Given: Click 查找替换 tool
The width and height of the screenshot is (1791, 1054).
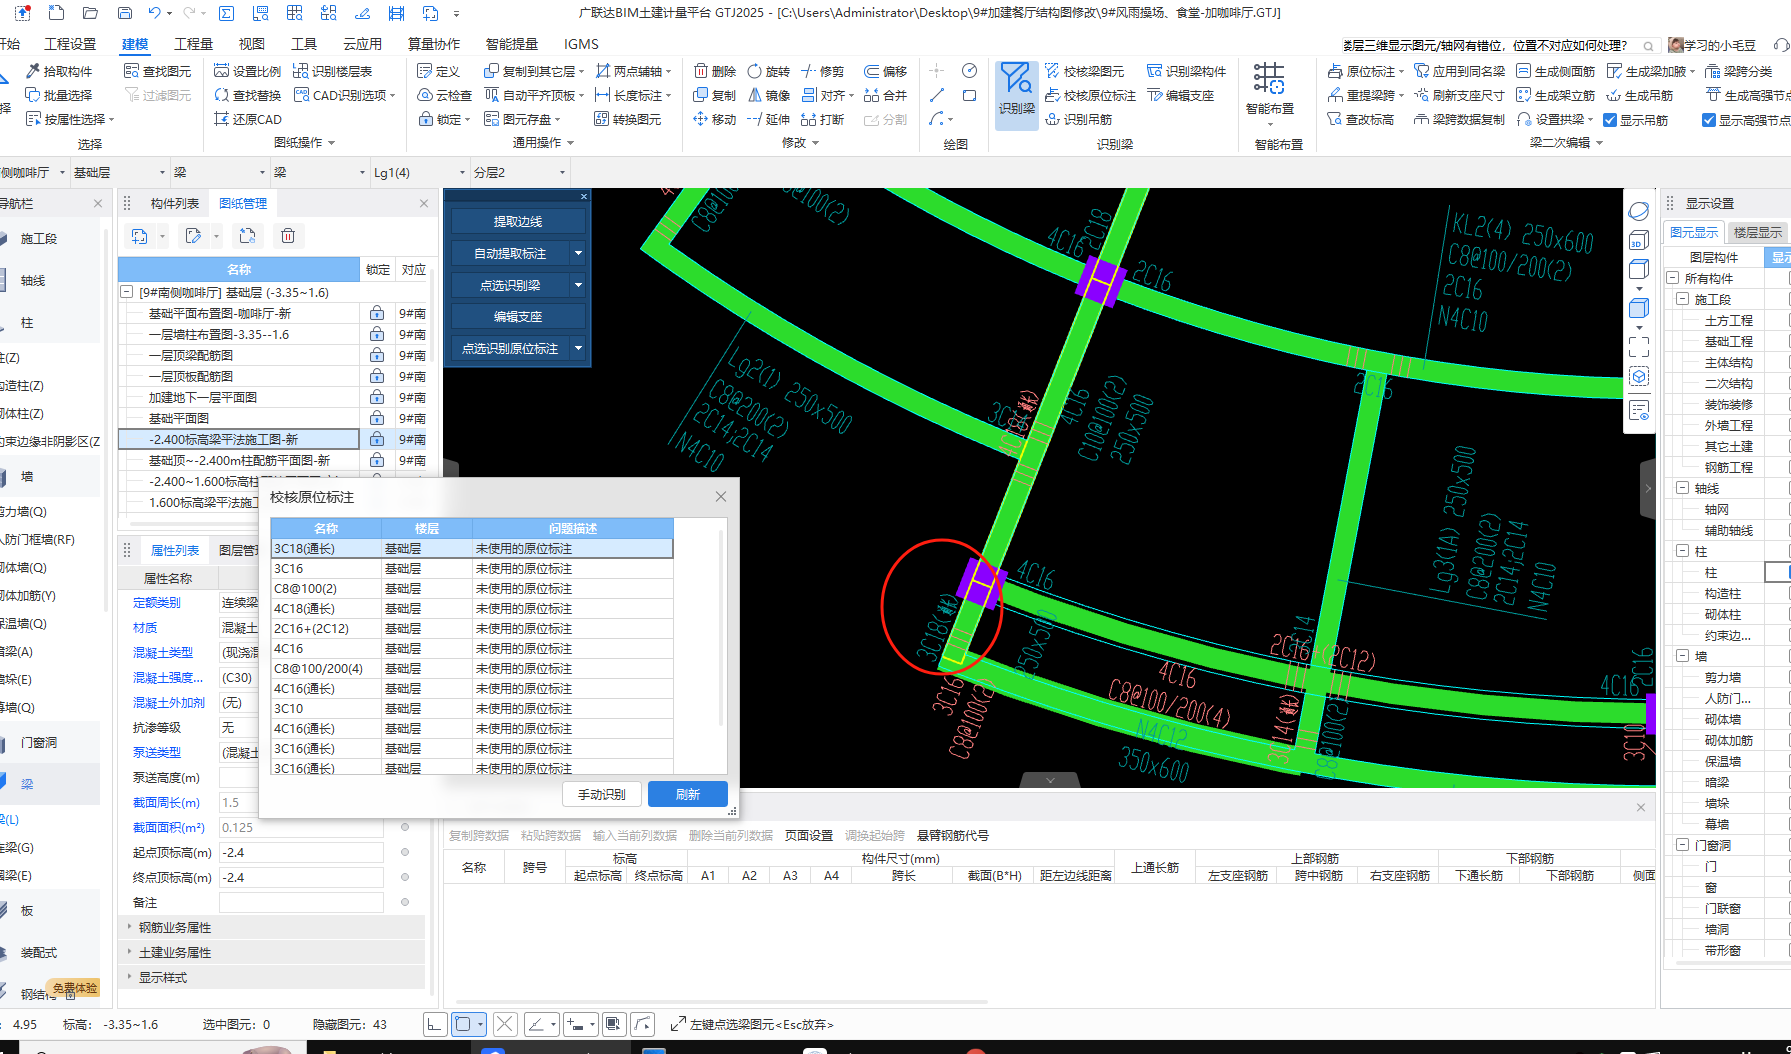Looking at the screenshot, I should (x=248, y=95).
